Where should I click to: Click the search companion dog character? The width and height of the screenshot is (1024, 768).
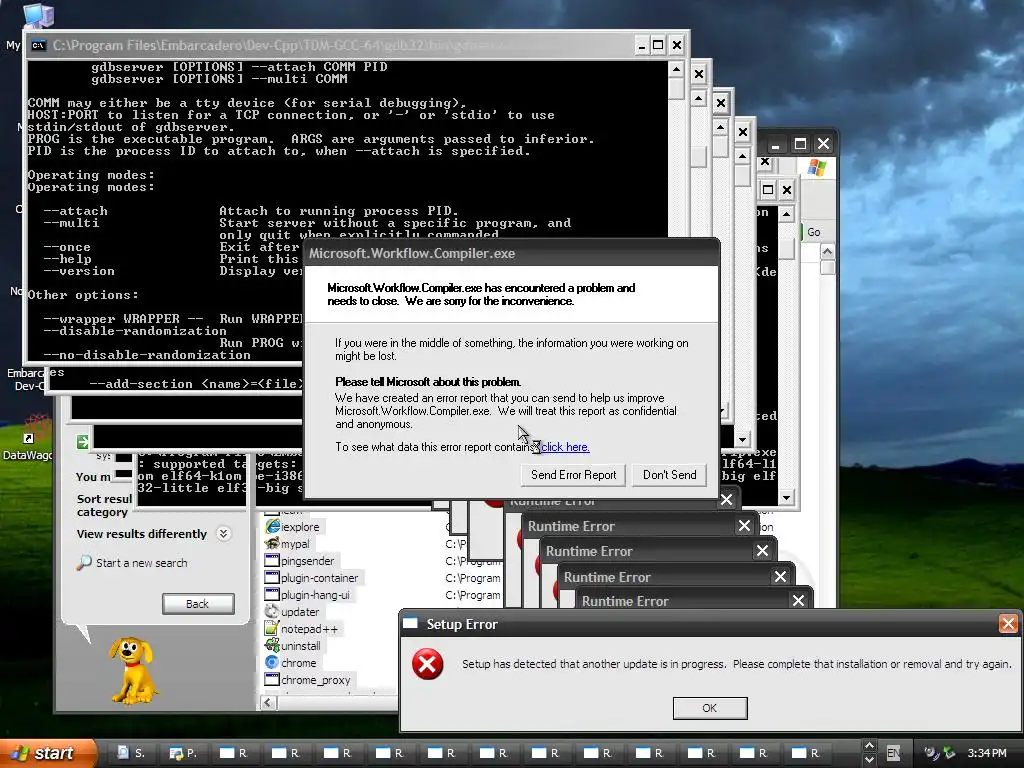(133, 671)
